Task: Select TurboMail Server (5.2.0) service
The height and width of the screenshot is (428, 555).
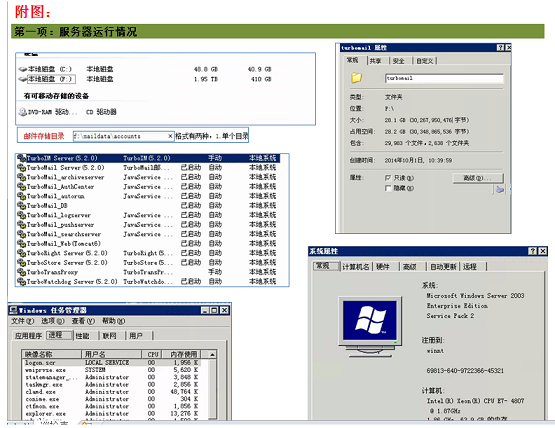Action: (148, 167)
